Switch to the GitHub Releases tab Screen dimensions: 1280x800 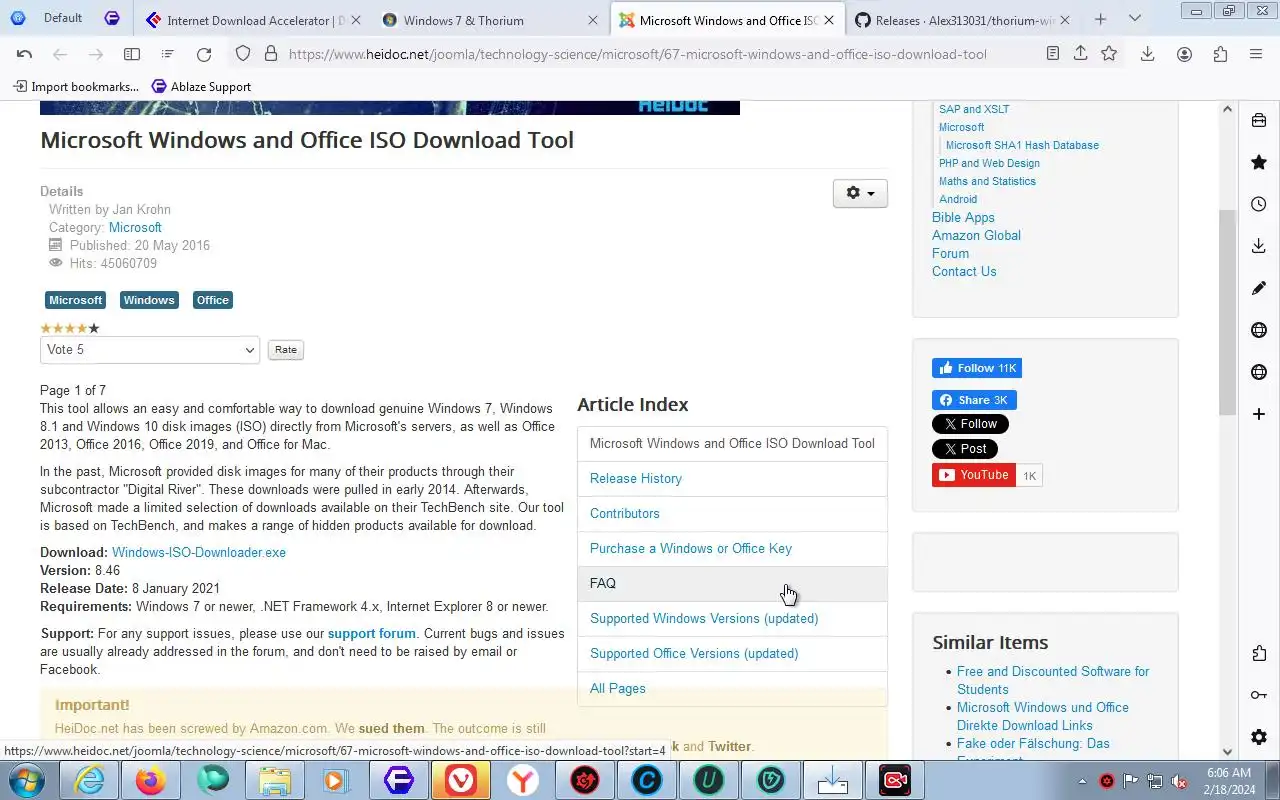[962, 20]
